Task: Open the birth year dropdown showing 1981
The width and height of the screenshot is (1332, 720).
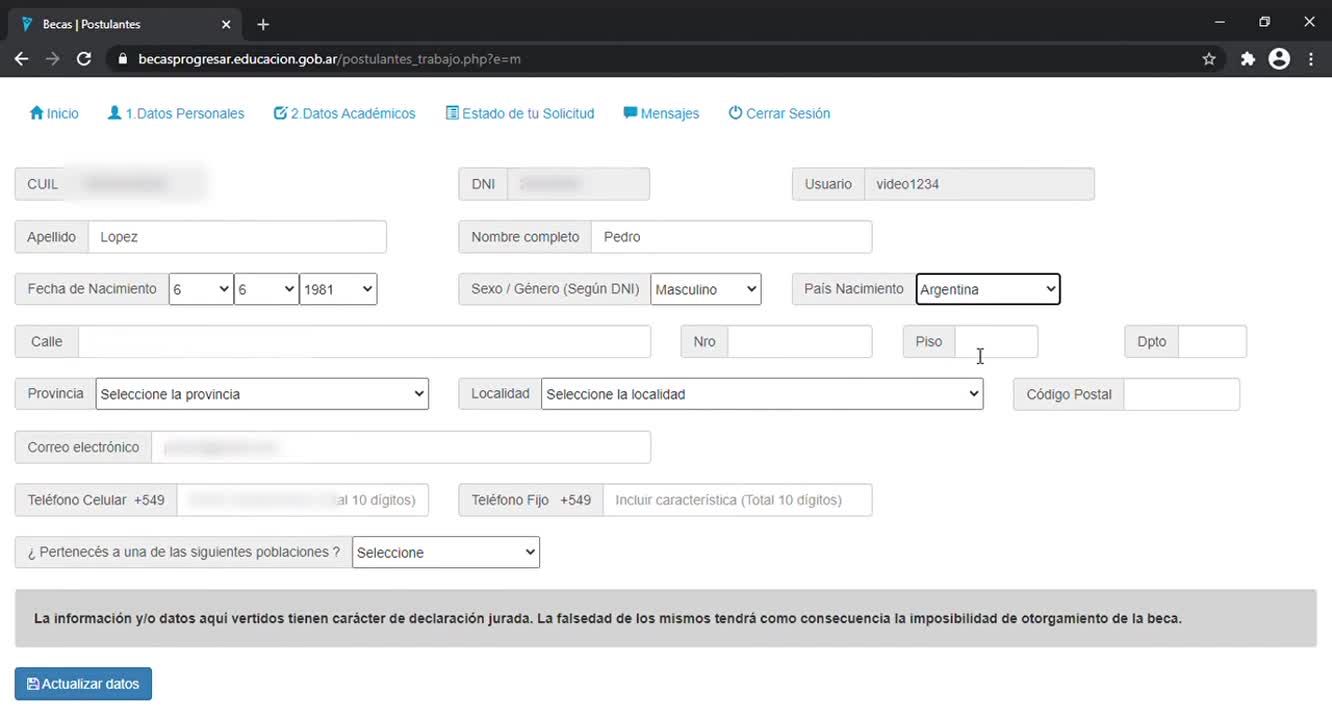Action: [338, 289]
